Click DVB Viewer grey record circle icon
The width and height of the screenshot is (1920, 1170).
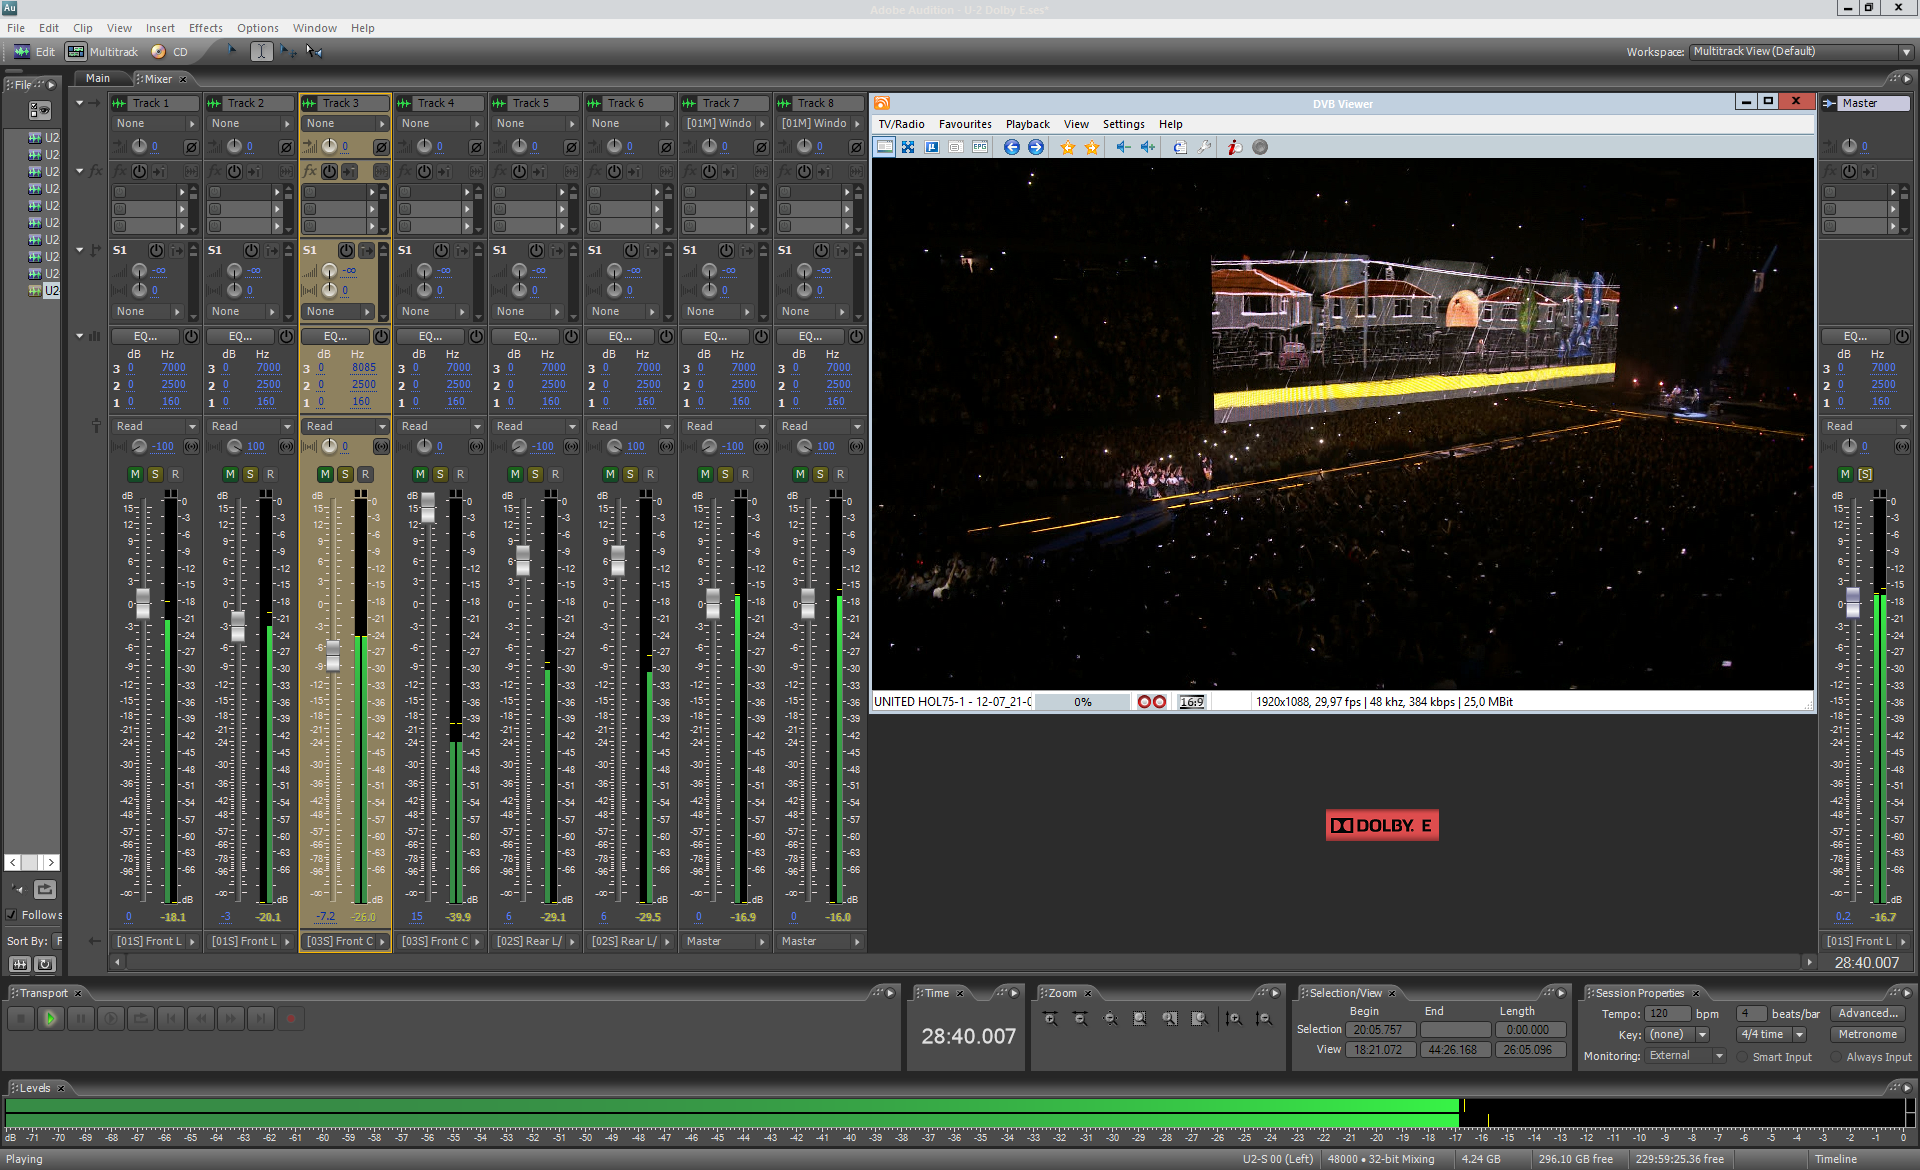click(x=1260, y=147)
